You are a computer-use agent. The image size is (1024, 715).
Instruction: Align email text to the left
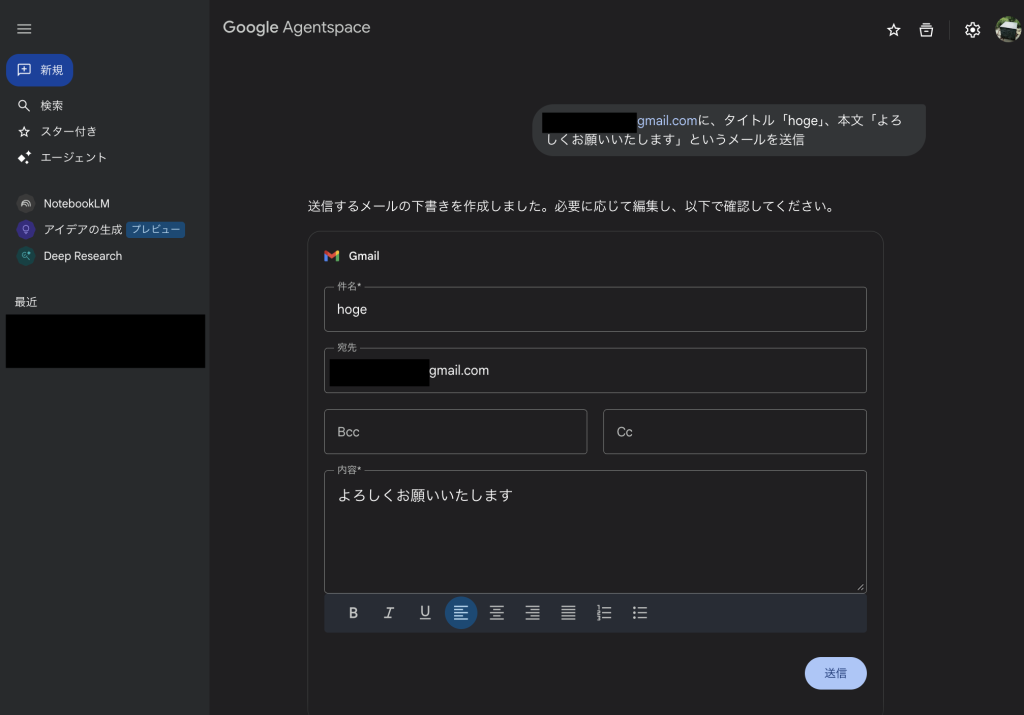(x=461, y=613)
